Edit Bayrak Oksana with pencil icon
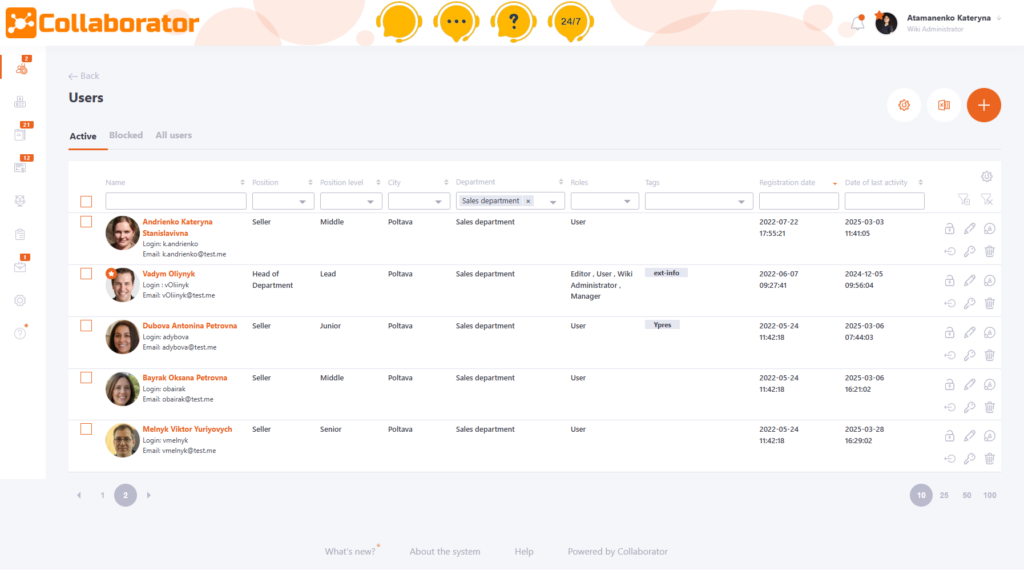The width and height of the screenshot is (1024, 570). 970,384
